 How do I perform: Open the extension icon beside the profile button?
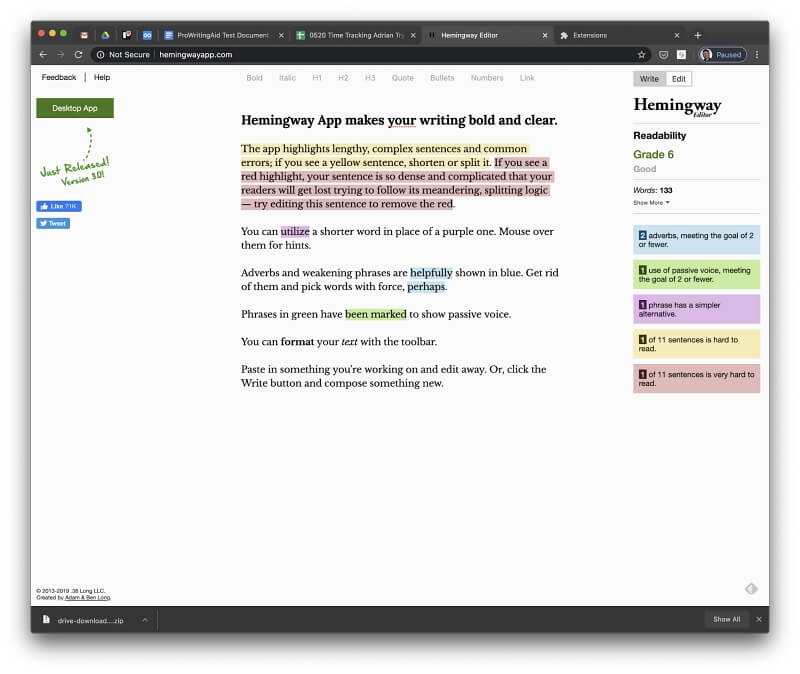click(681, 55)
